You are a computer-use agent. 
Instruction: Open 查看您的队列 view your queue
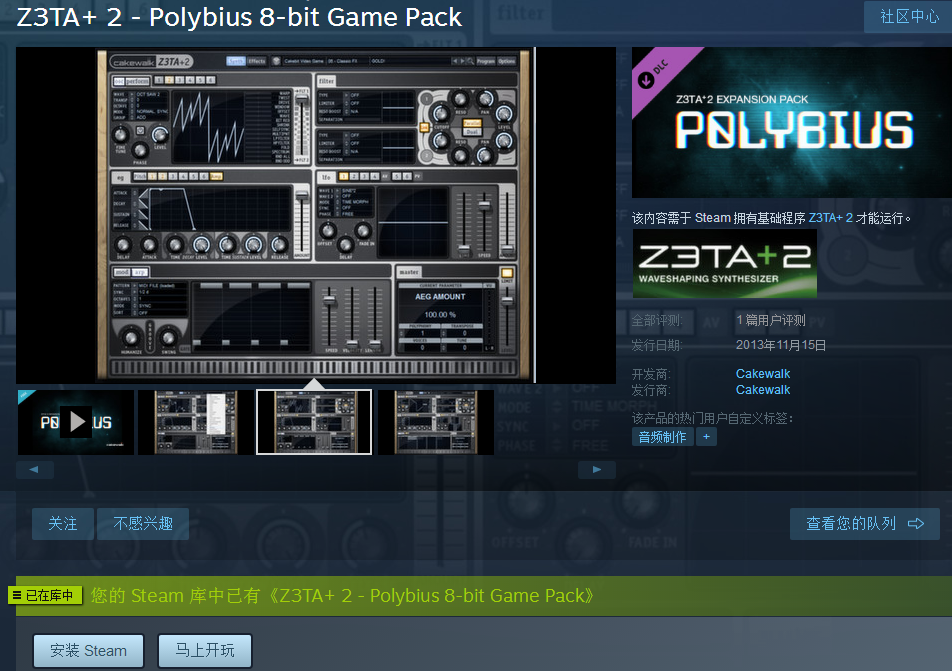click(x=865, y=524)
